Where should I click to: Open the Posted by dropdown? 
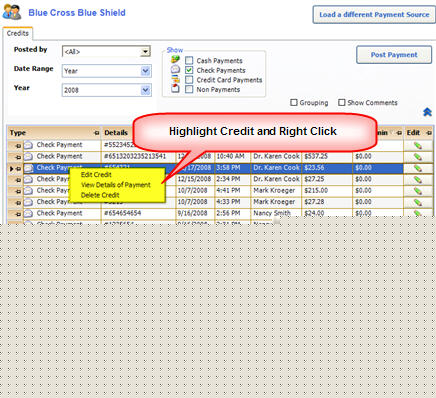145,52
